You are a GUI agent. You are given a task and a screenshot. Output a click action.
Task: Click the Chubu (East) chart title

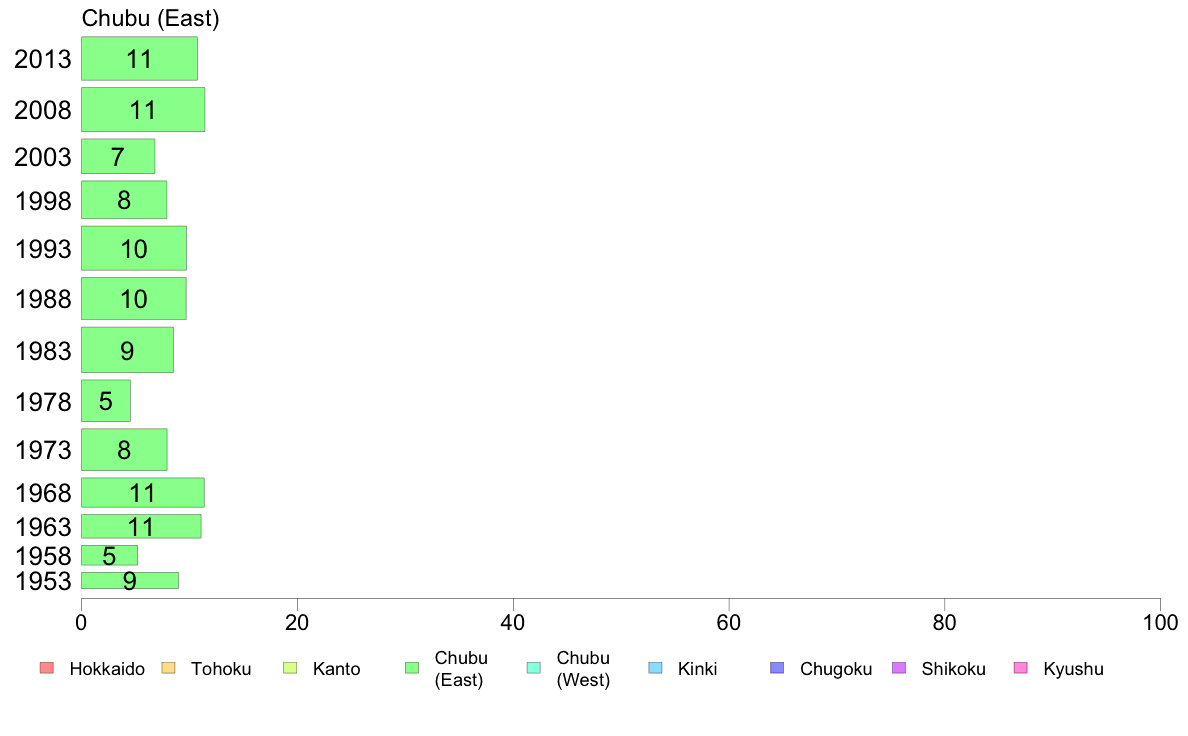(151, 18)
